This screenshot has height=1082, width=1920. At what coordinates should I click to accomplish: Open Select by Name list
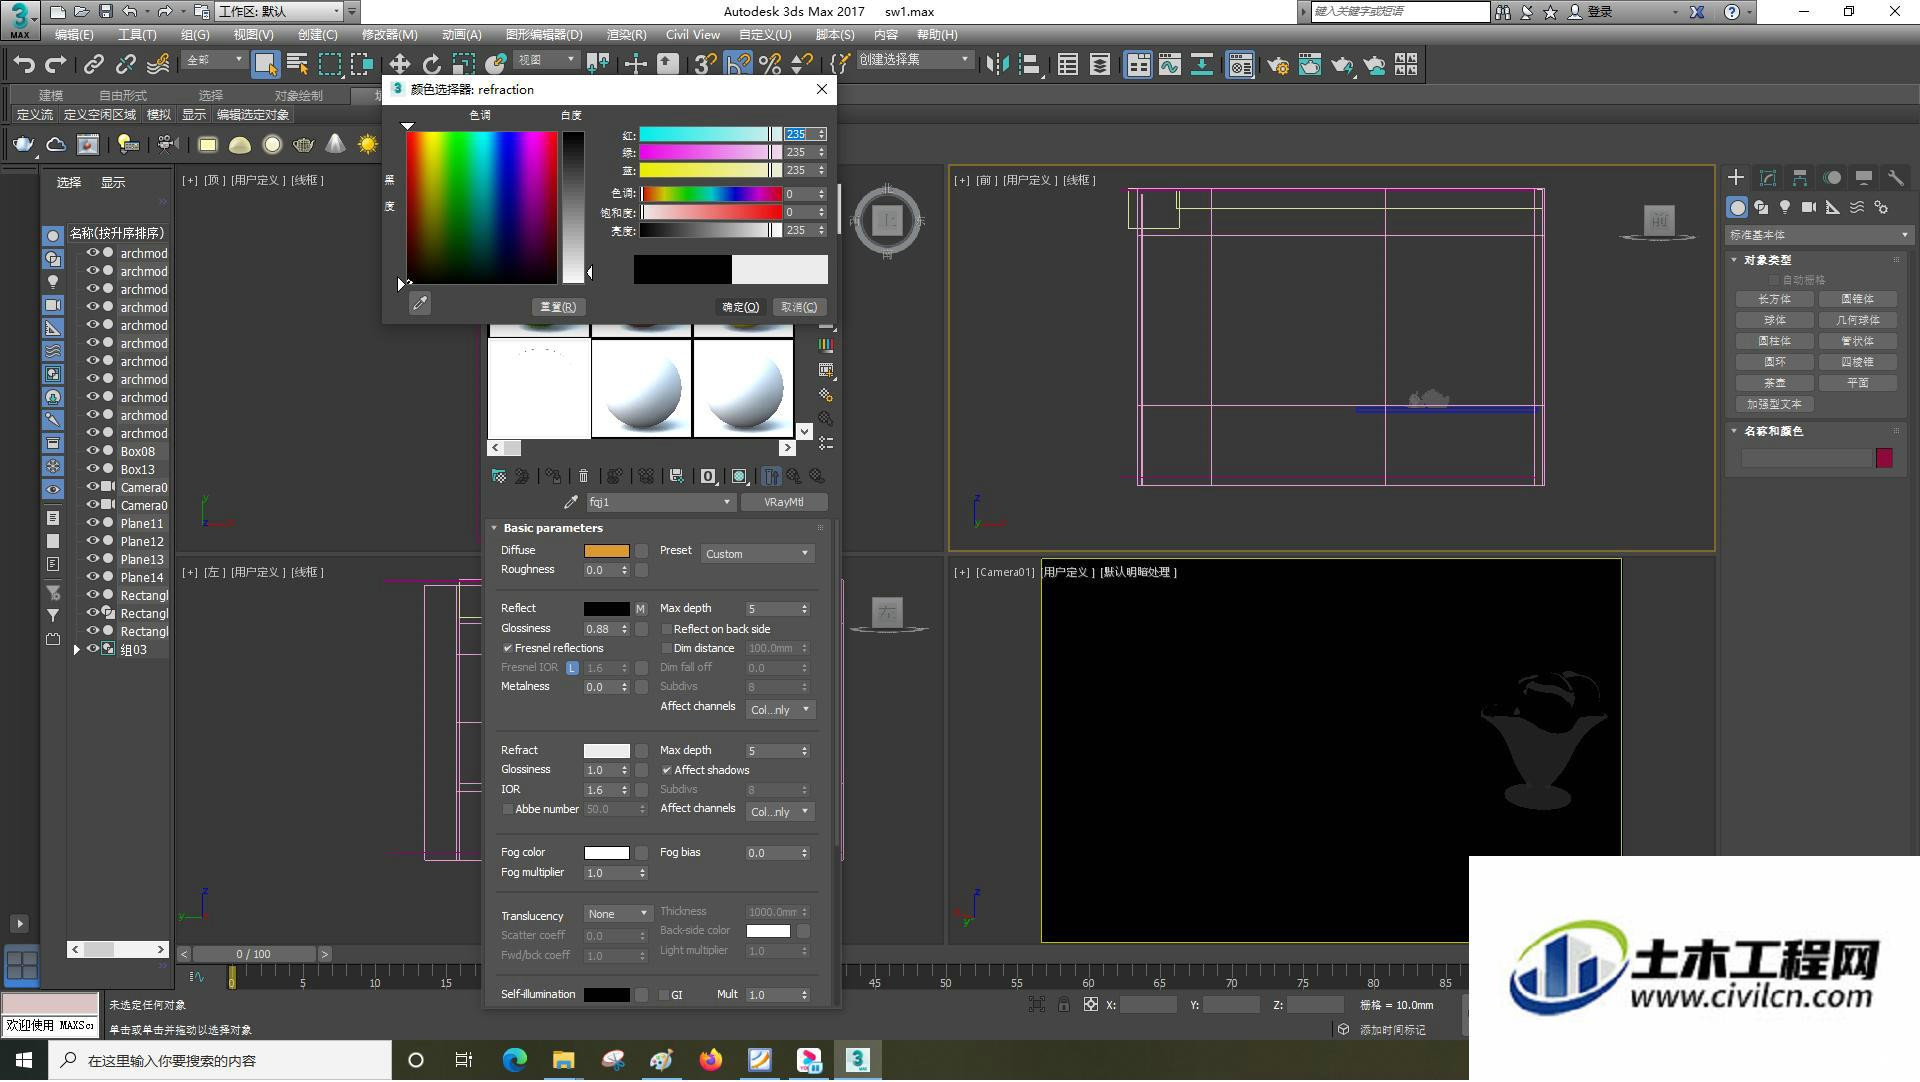pos(297,65)
